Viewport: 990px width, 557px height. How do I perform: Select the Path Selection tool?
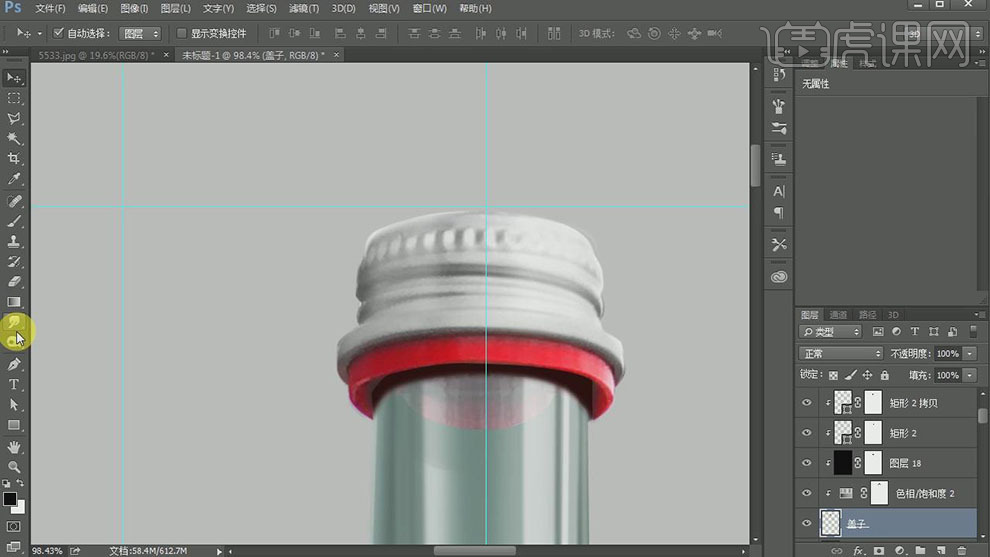(14, 405)
